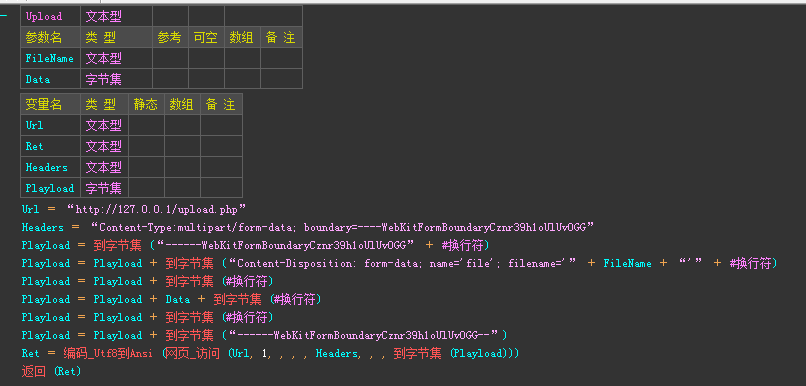This screenshot has width=806, height=386.
Task: Click the 字节集 type of Playload variable
Action: [104, 188]
